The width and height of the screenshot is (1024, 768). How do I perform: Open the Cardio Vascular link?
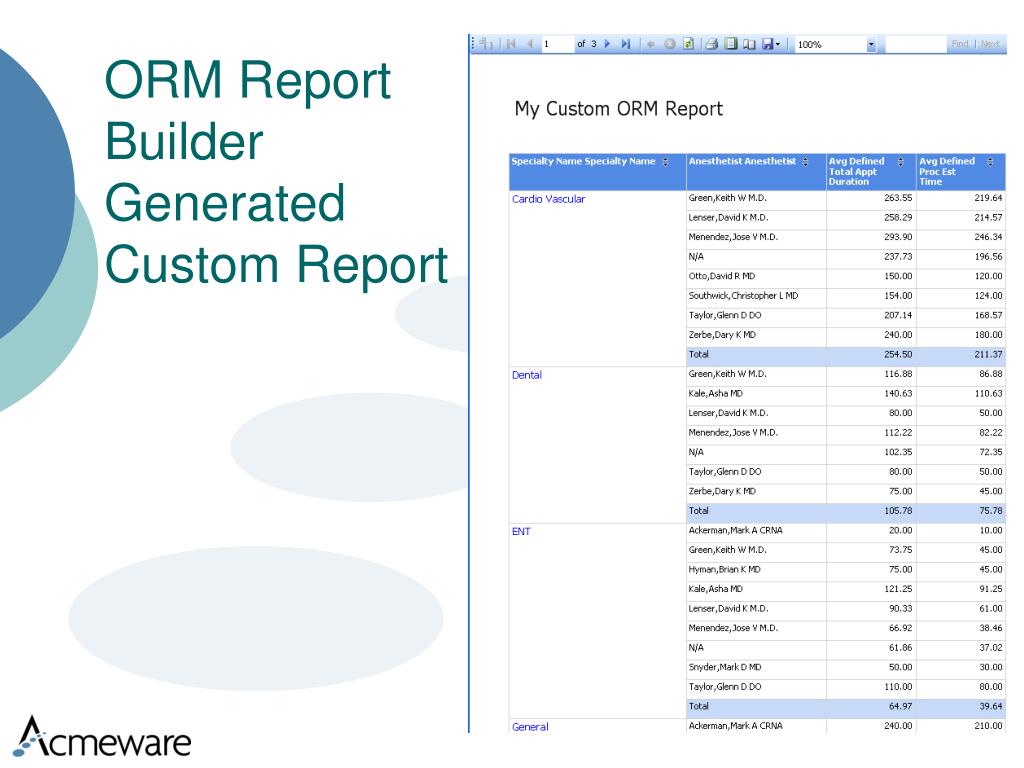548,199
